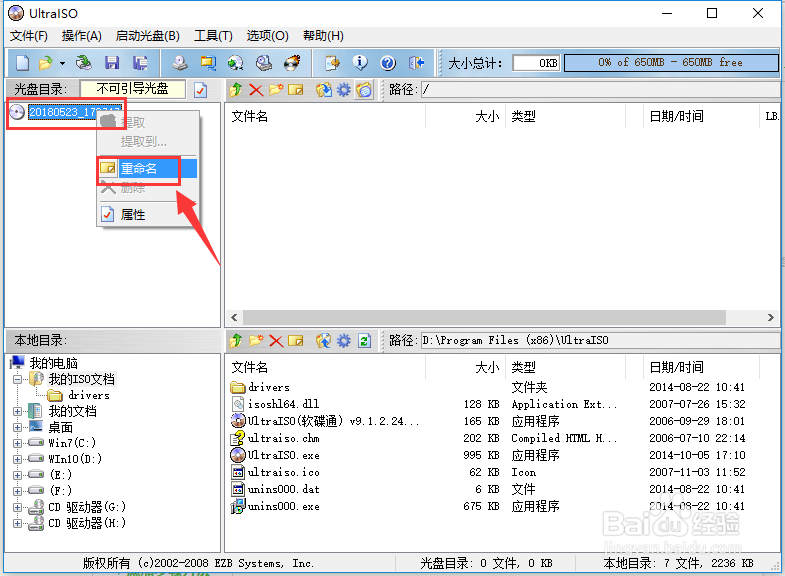Viewport: 785px width, 576px height.
Task: Click the local path field D:\Program Files
Action: pyautogui.click(x=600, y=341)
